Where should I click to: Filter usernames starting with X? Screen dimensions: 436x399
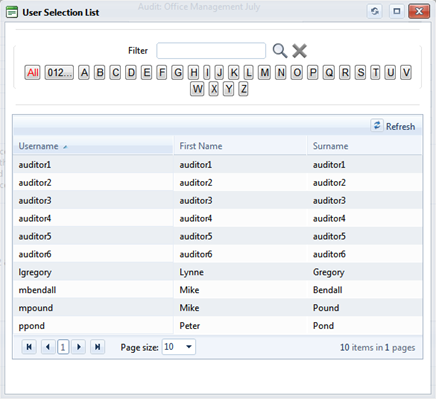(x=214, y=89)
